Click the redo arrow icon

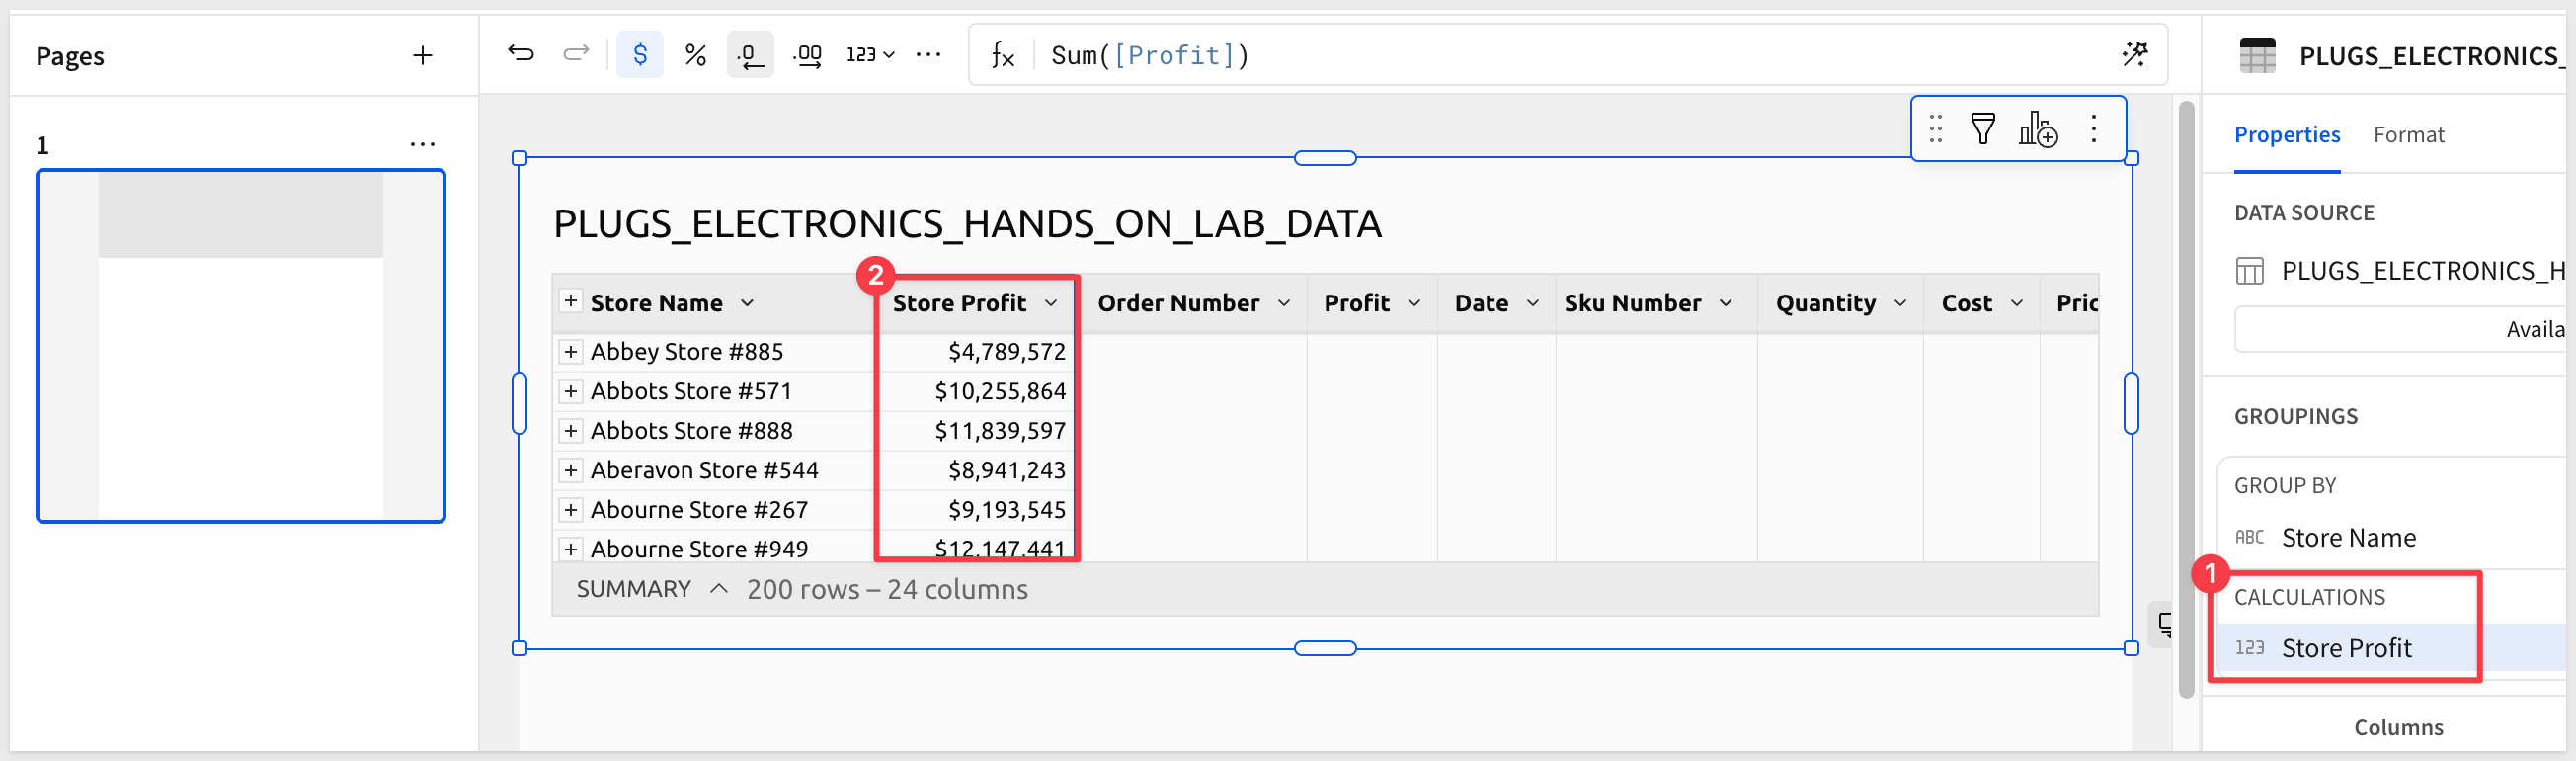point(576,54)
